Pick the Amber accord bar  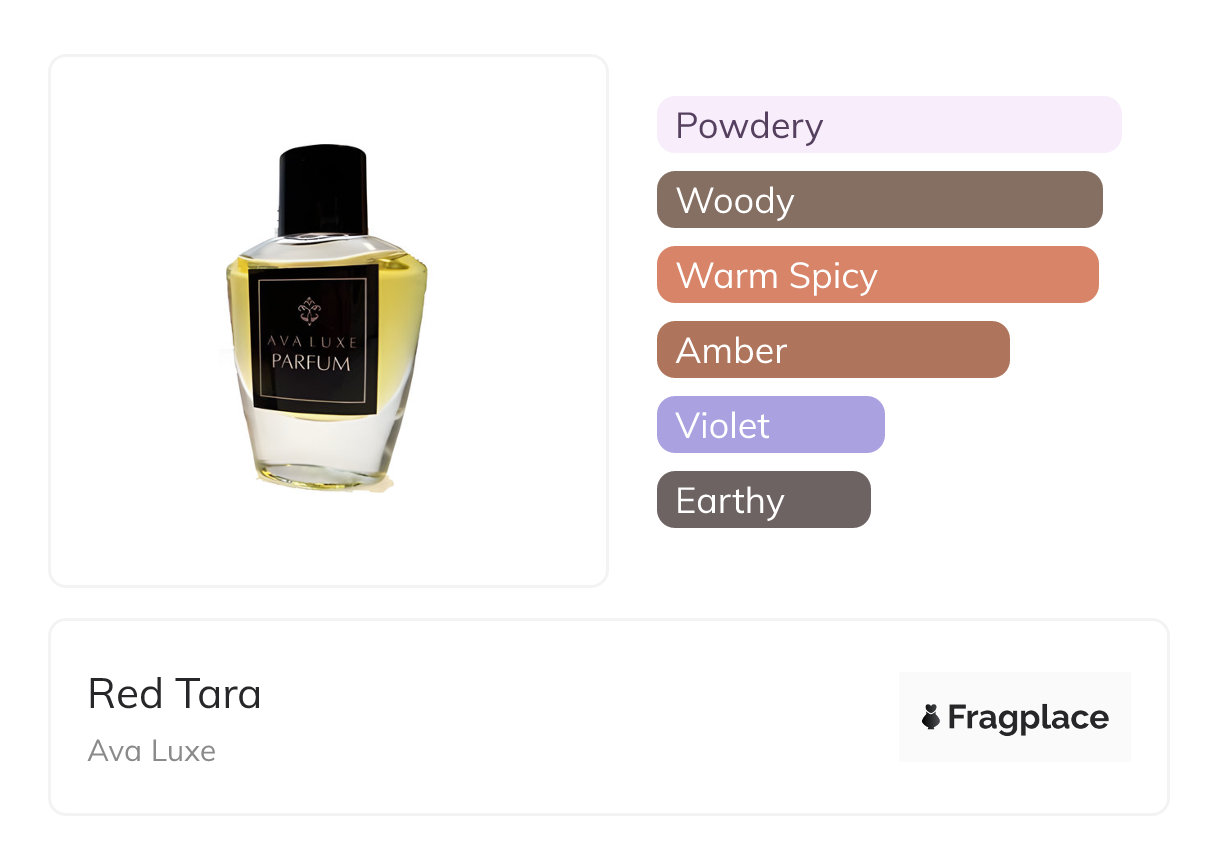833,350
